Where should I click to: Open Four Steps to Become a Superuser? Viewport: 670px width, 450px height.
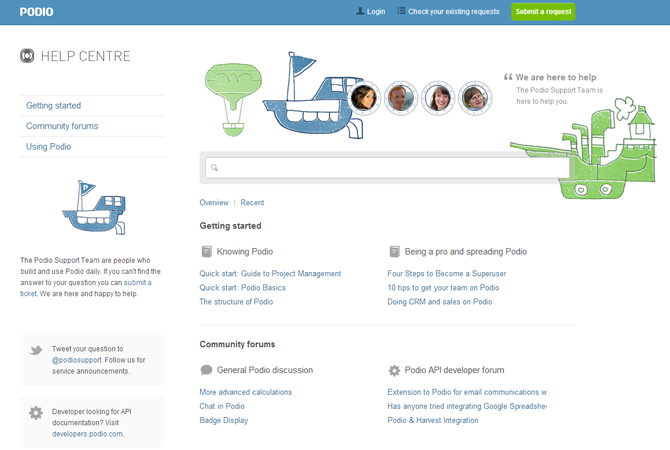(x=447, y=274)
